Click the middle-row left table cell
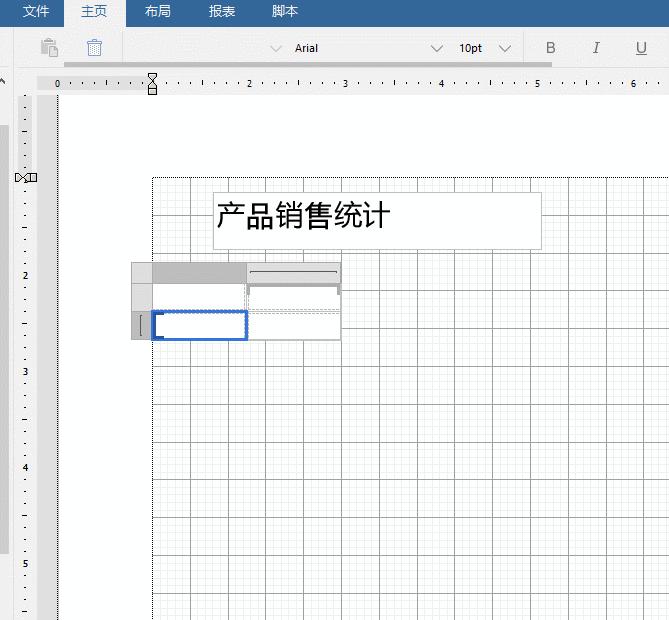 point(199,297)
